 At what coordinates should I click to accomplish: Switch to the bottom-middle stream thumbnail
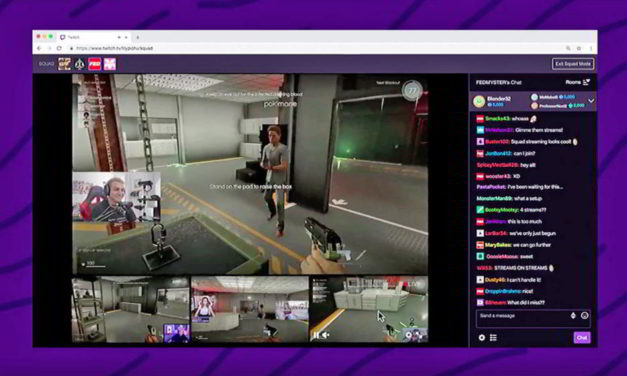(250, 310)
